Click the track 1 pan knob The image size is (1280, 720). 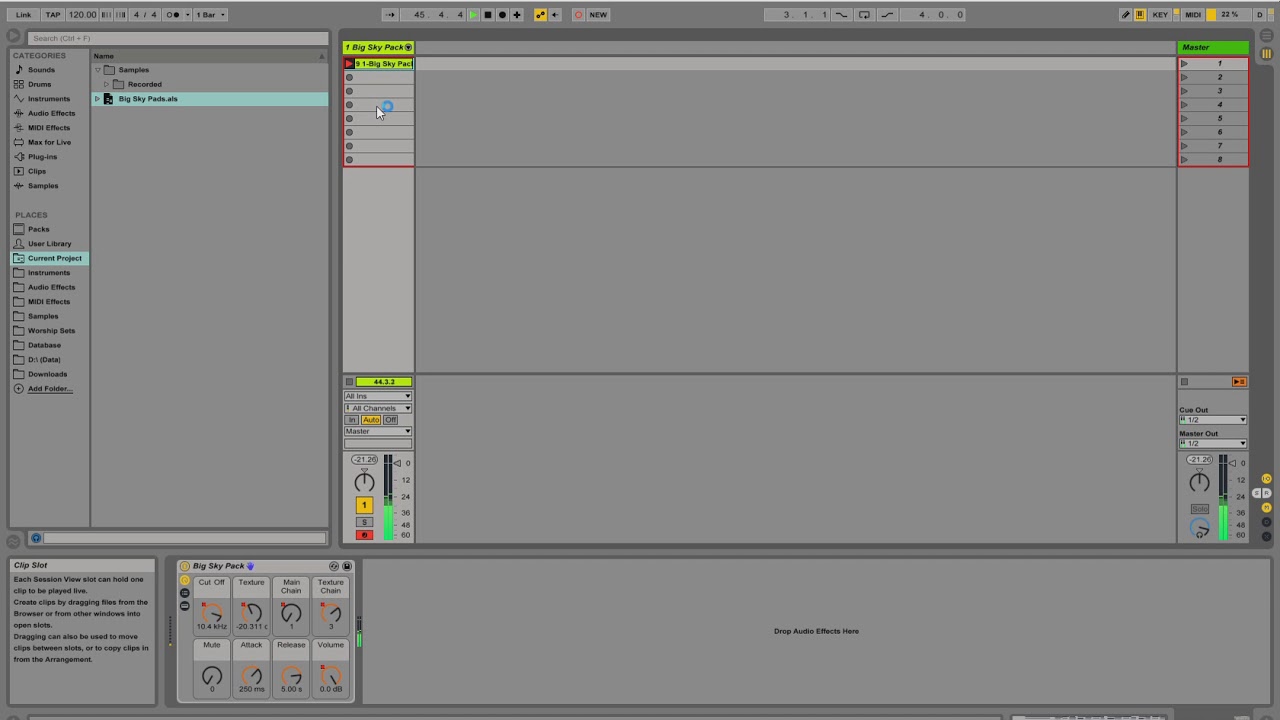364,482
